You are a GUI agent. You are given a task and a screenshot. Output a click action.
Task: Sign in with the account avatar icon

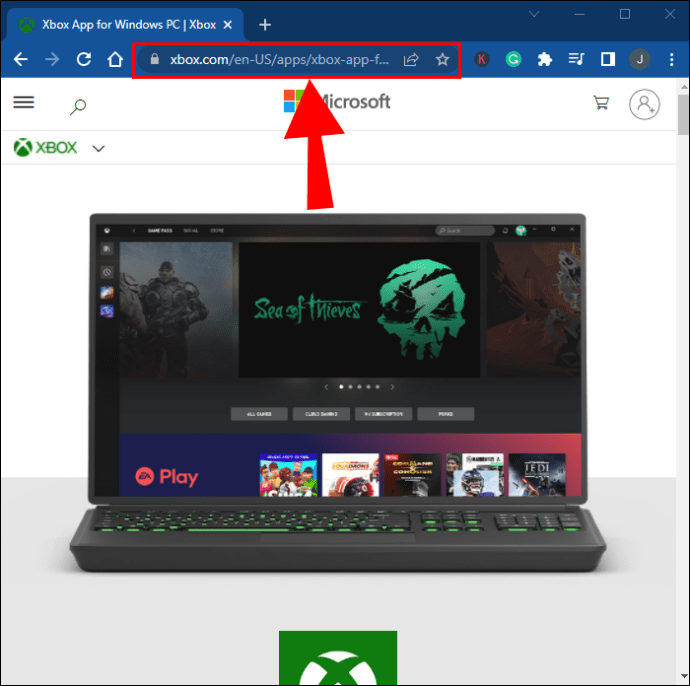click(x=644, y=105)
